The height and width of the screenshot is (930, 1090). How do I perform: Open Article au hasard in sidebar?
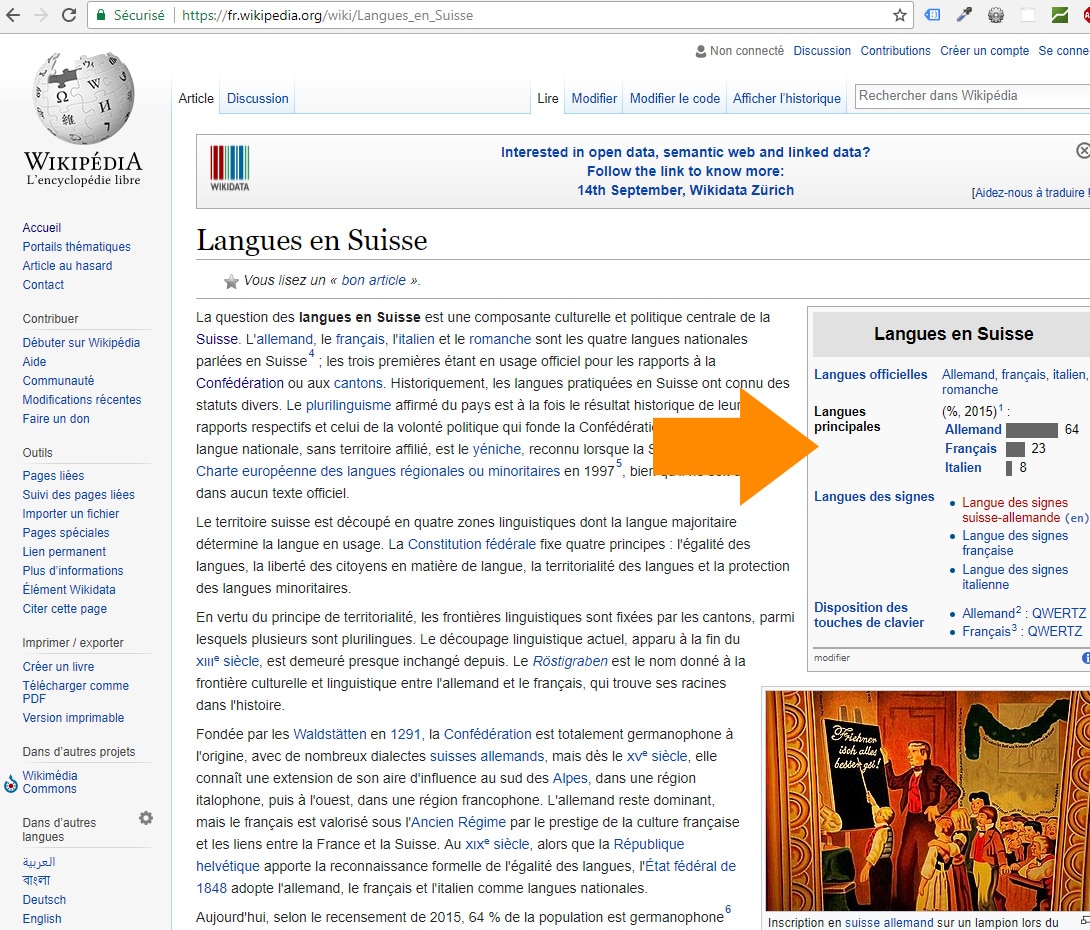click(67, 266)
